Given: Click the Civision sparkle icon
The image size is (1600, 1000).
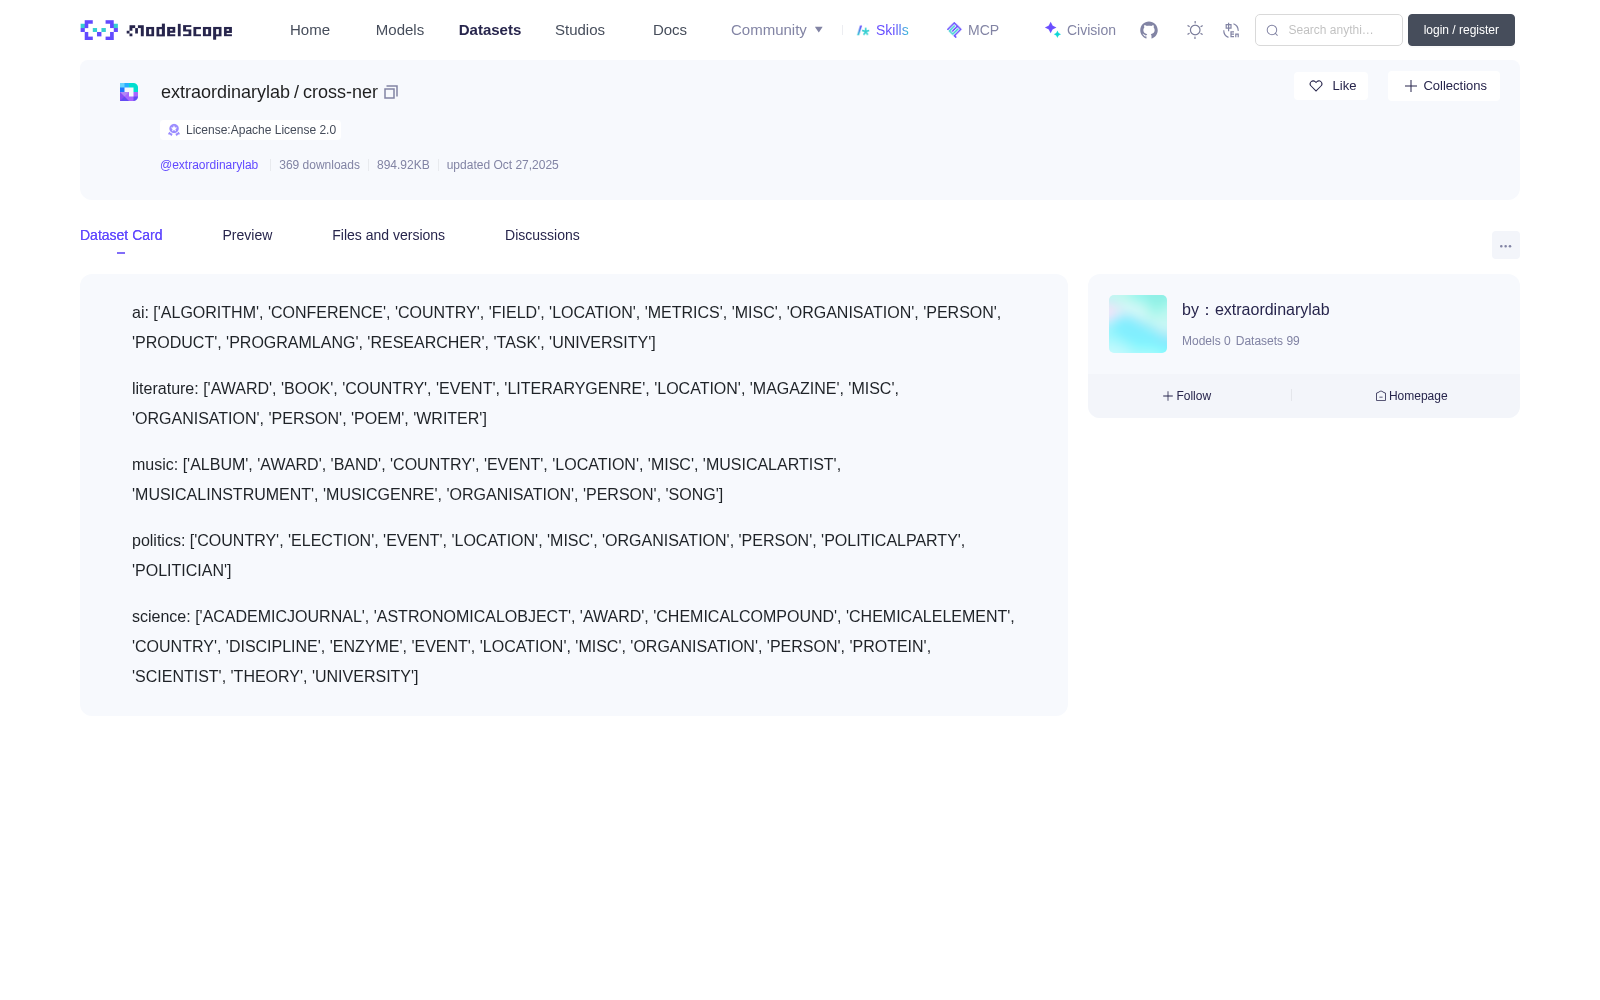Looking at the screenshot, I should (x=1052, y=30).
